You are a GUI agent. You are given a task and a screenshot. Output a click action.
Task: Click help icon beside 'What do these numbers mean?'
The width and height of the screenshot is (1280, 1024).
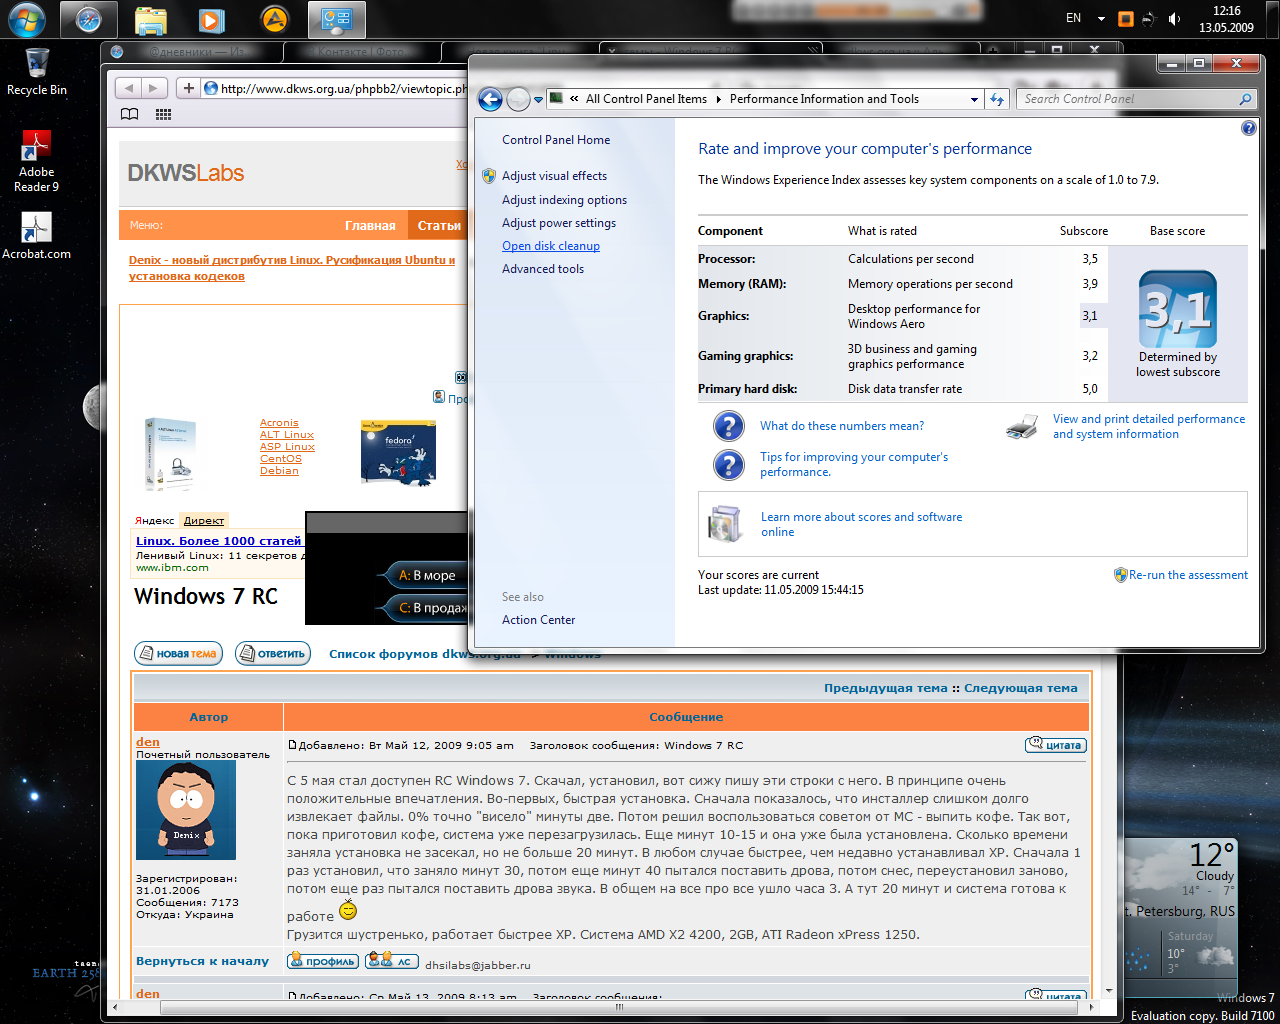point(729,426)
